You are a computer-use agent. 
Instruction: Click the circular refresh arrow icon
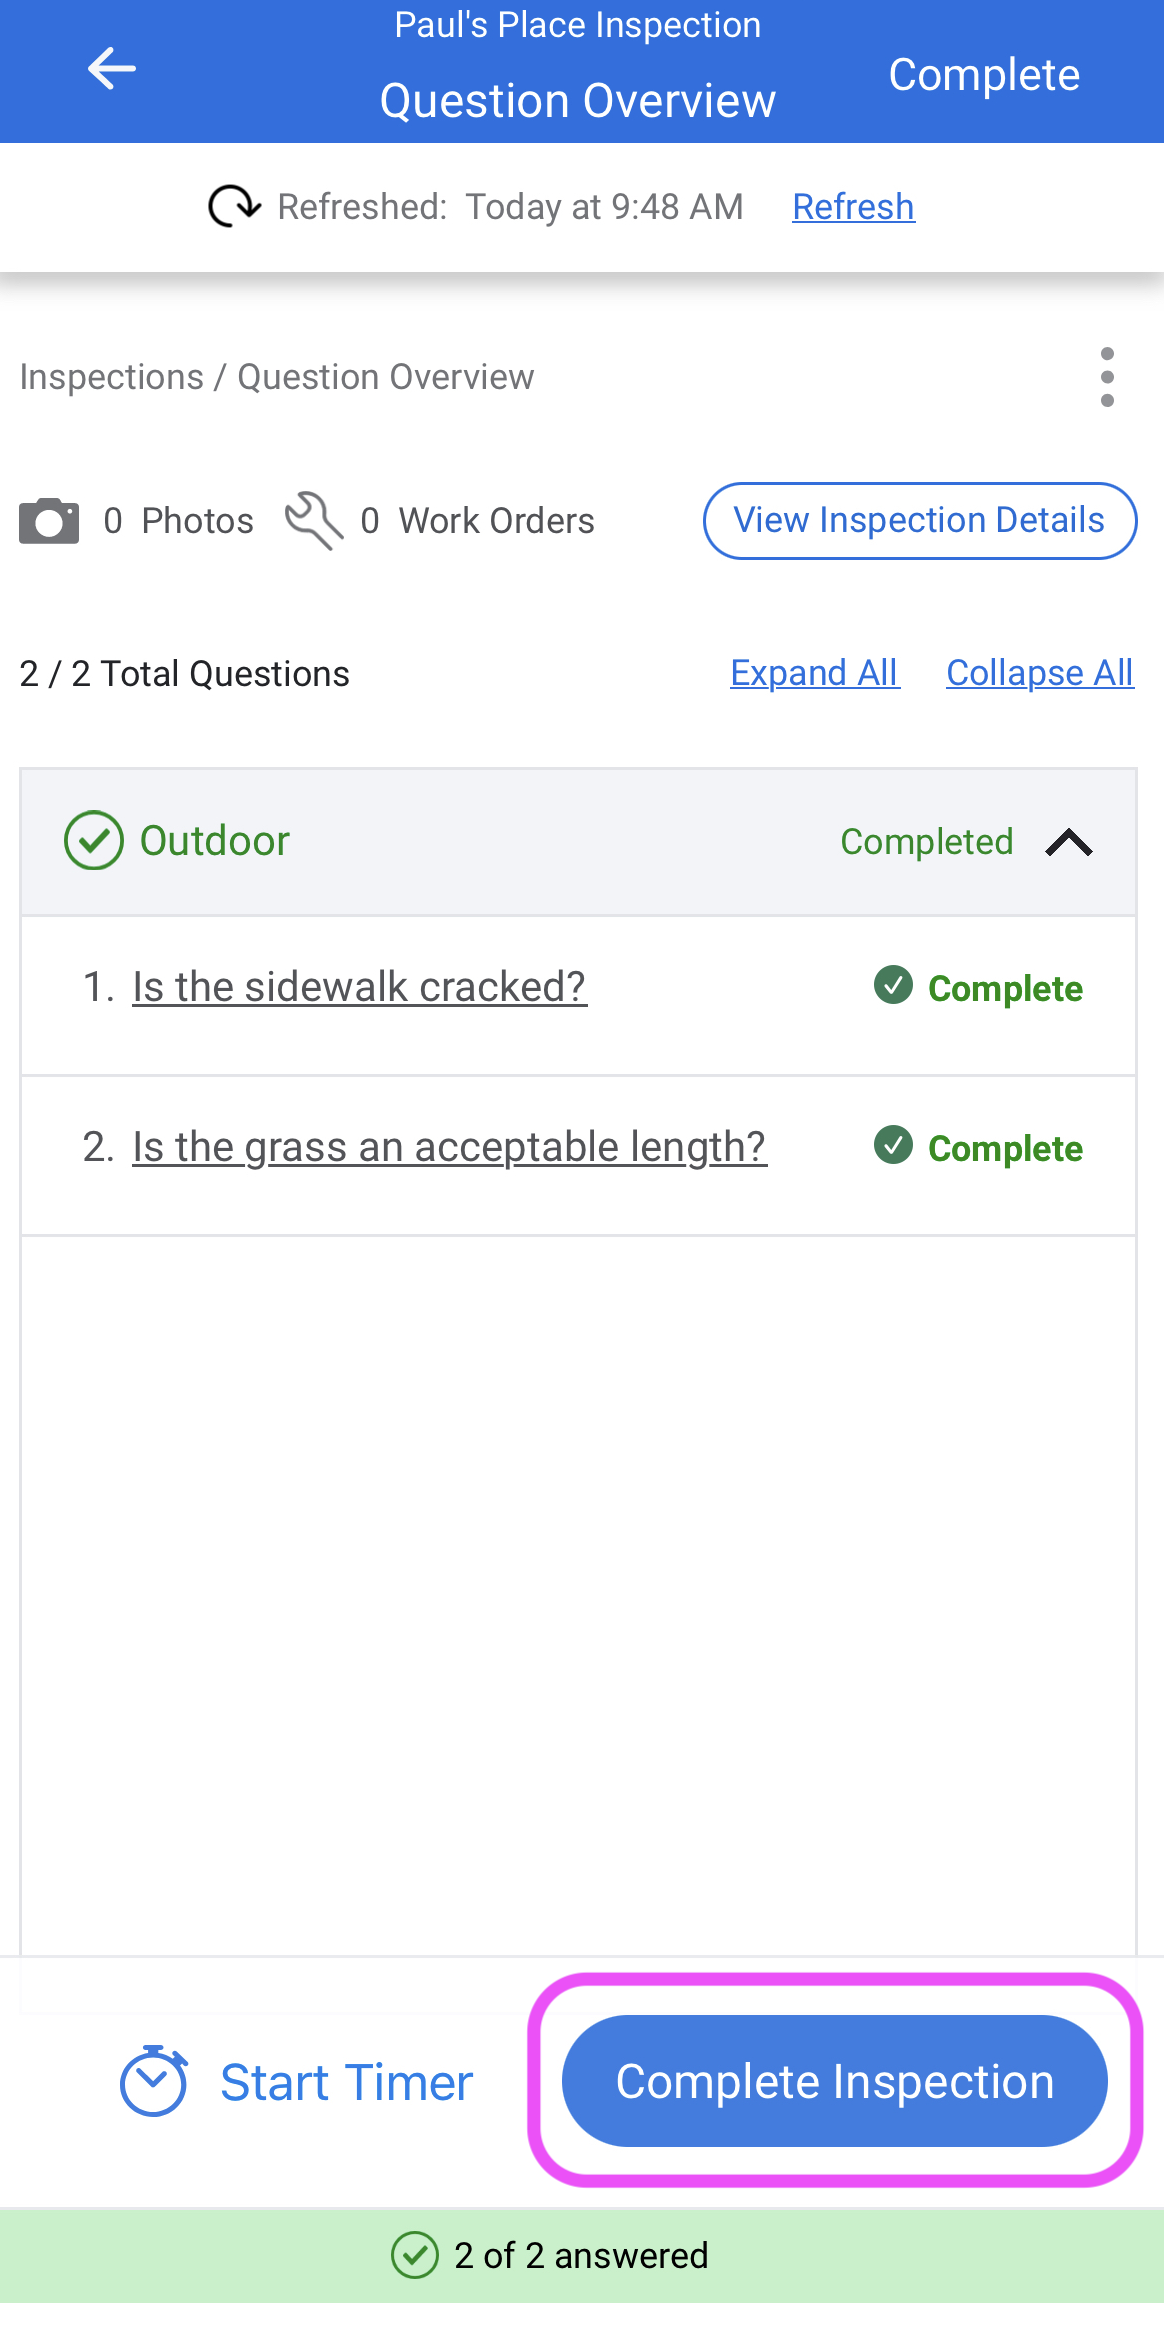coord(233,206)
